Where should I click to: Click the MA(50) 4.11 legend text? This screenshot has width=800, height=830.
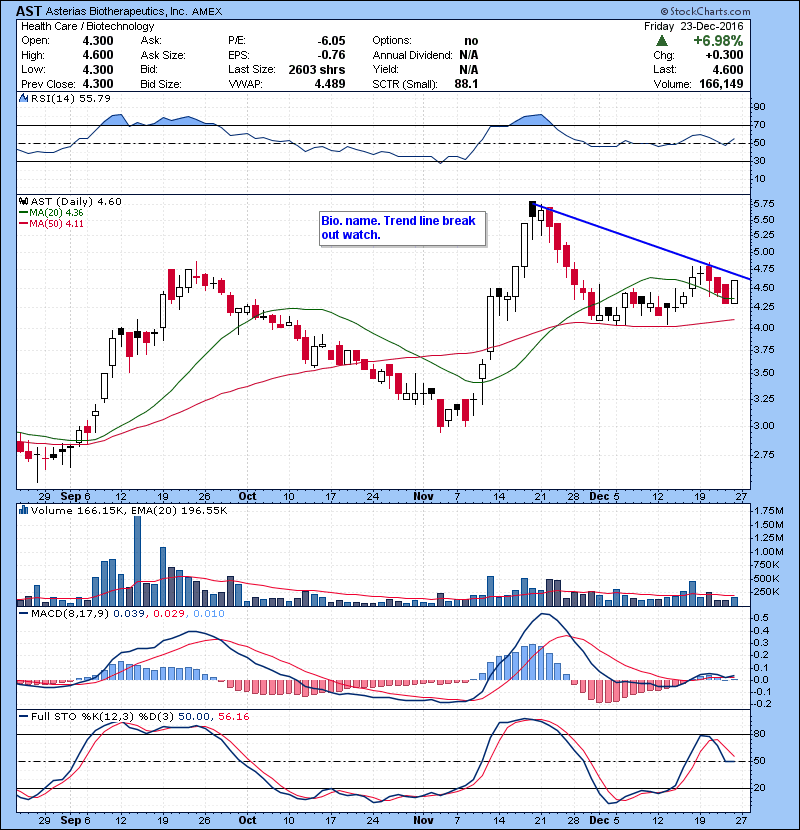[56, 223]
